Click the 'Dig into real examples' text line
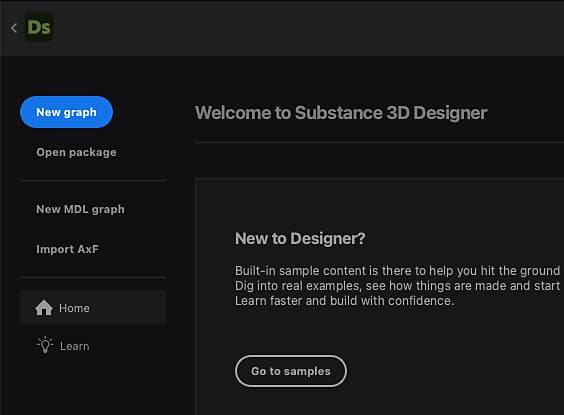Viewport: 564px width, 415px height. (397, 286)
